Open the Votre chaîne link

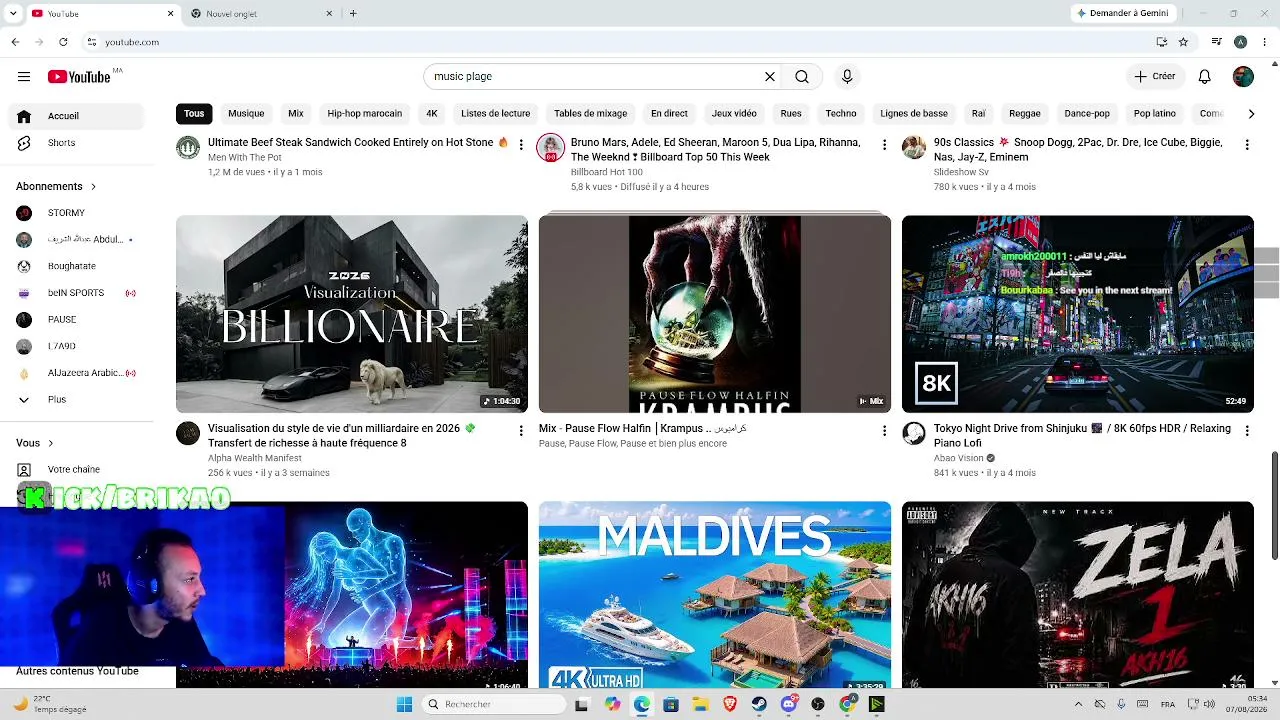coord(76,470)
